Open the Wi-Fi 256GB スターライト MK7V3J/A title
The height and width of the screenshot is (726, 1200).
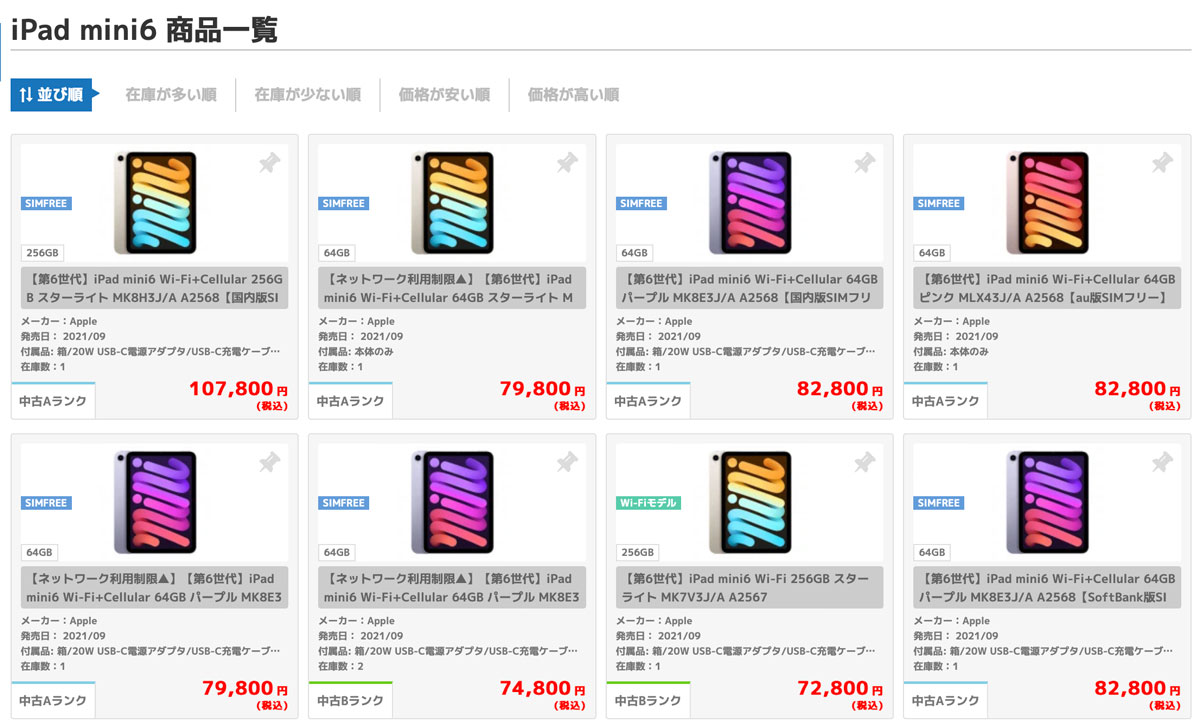pos(750,588)
